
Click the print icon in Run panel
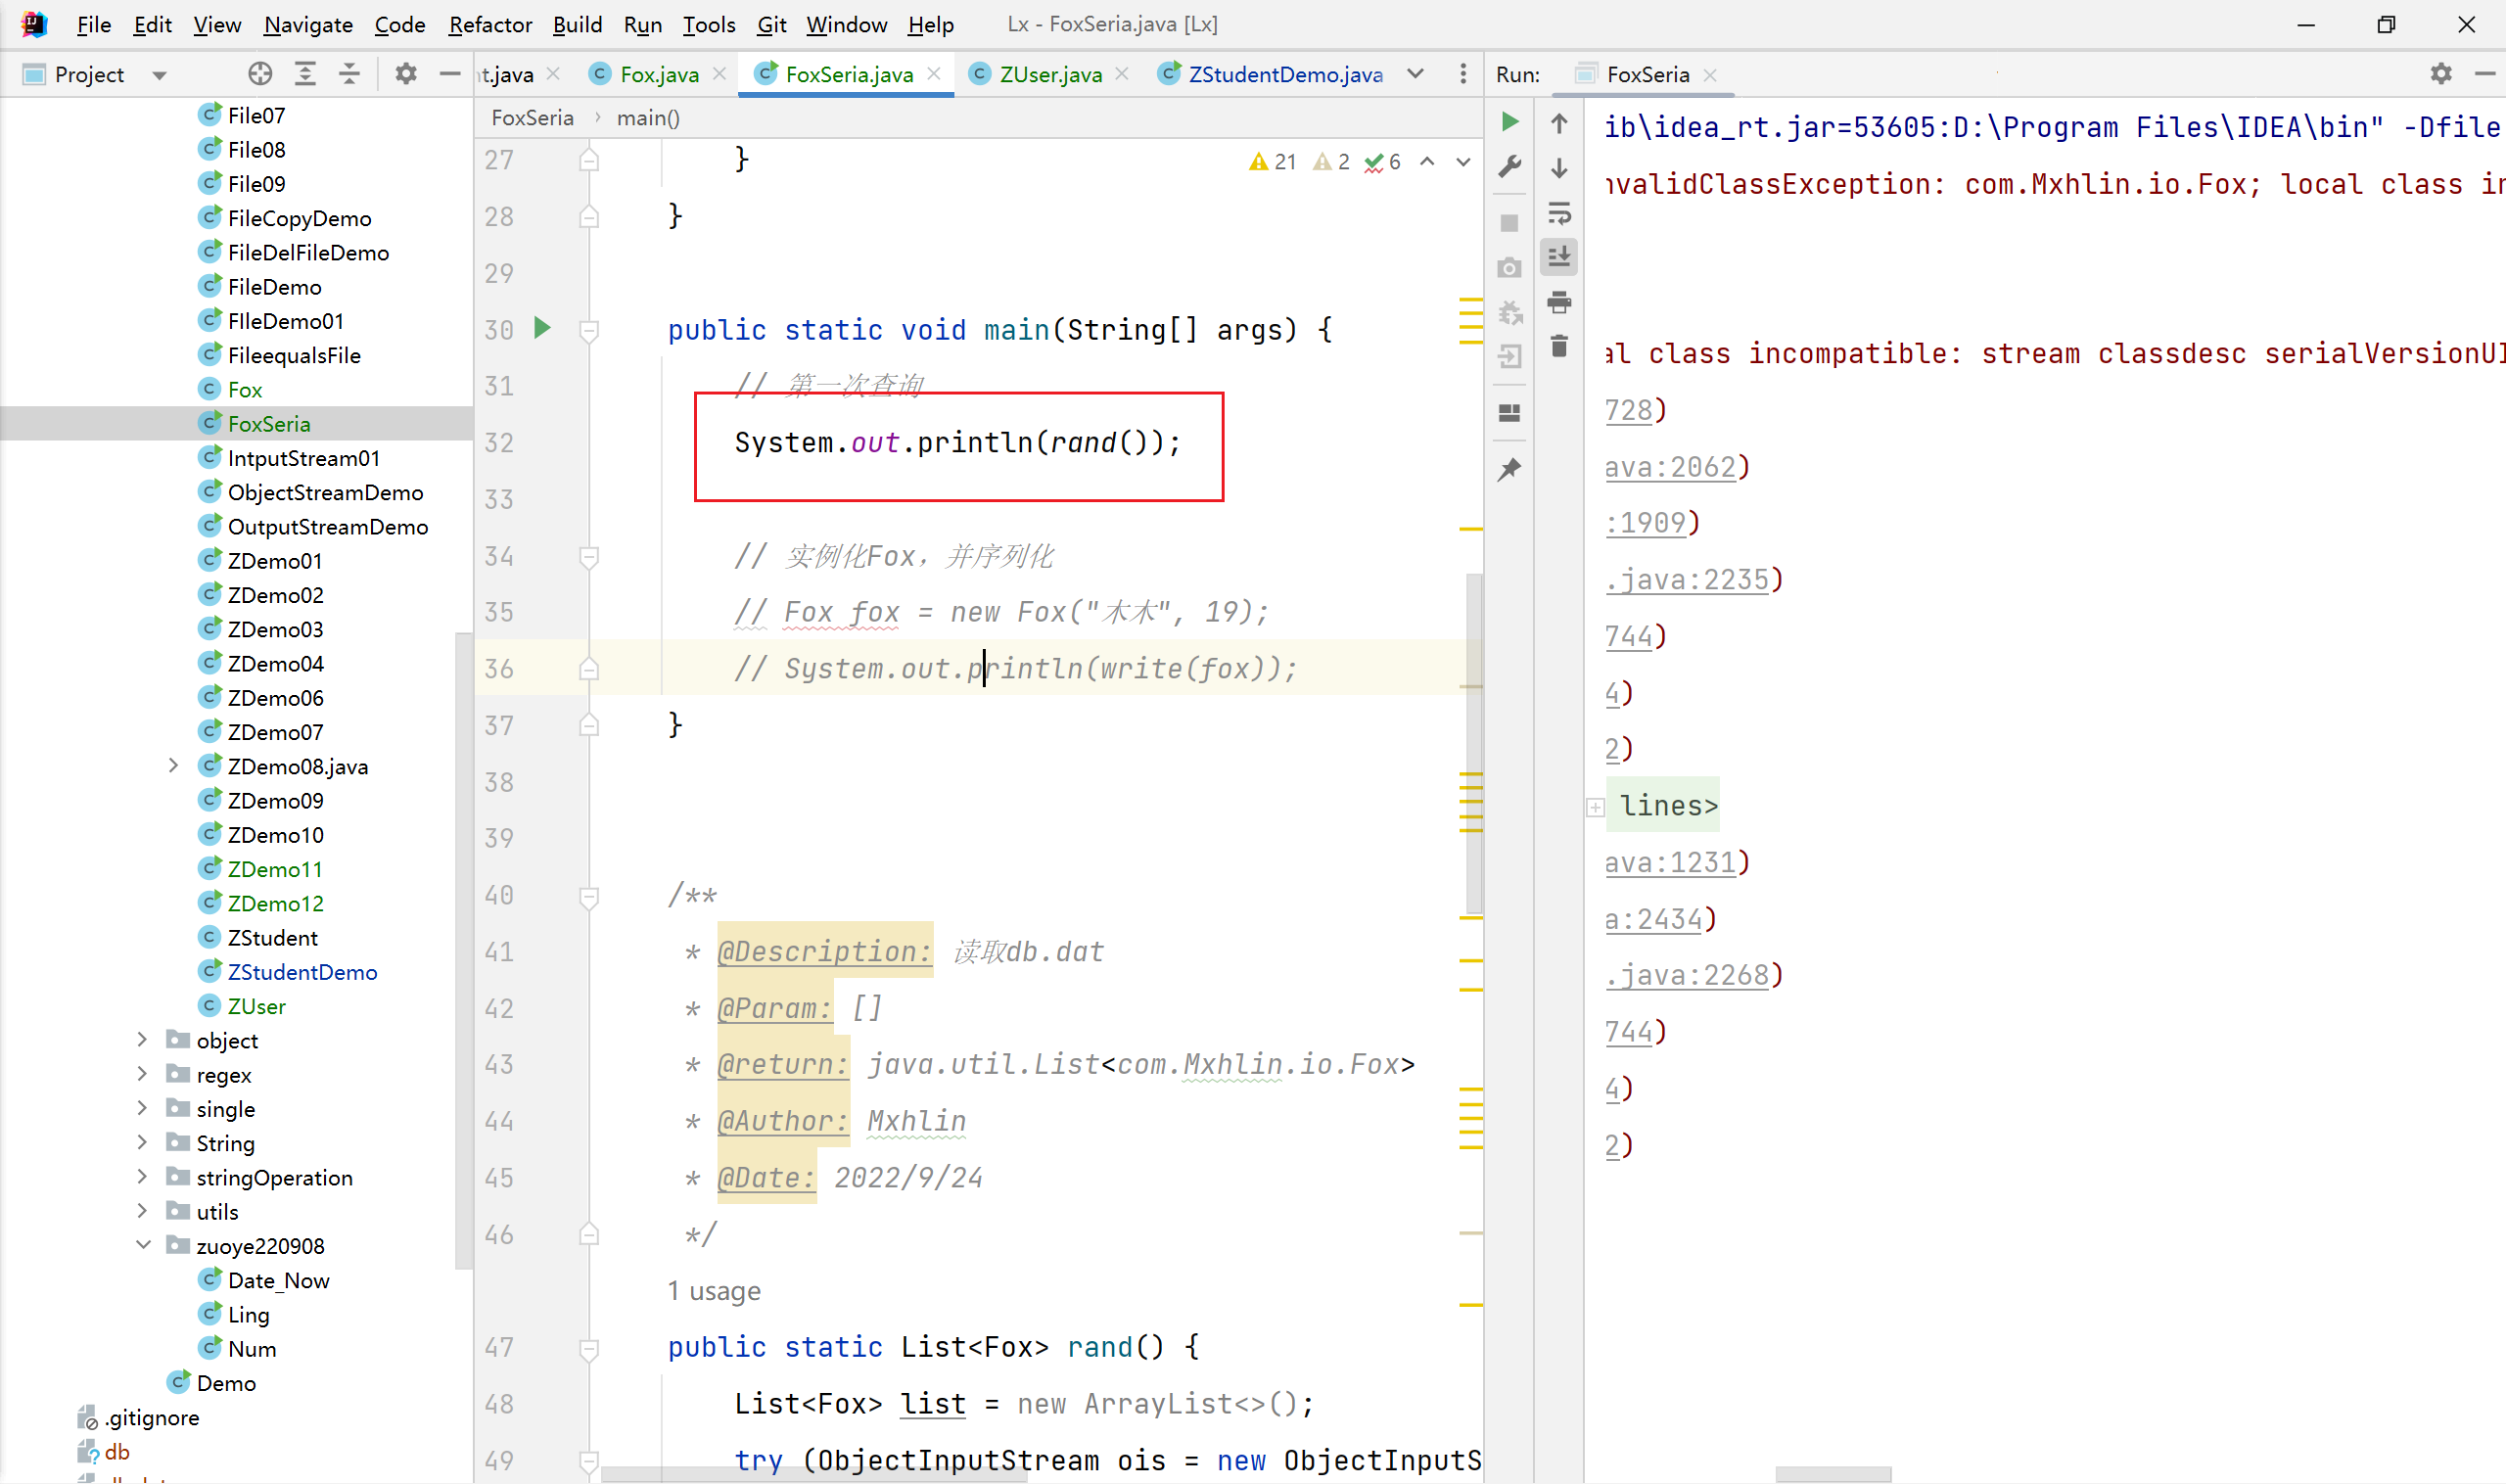[1558, 301]
